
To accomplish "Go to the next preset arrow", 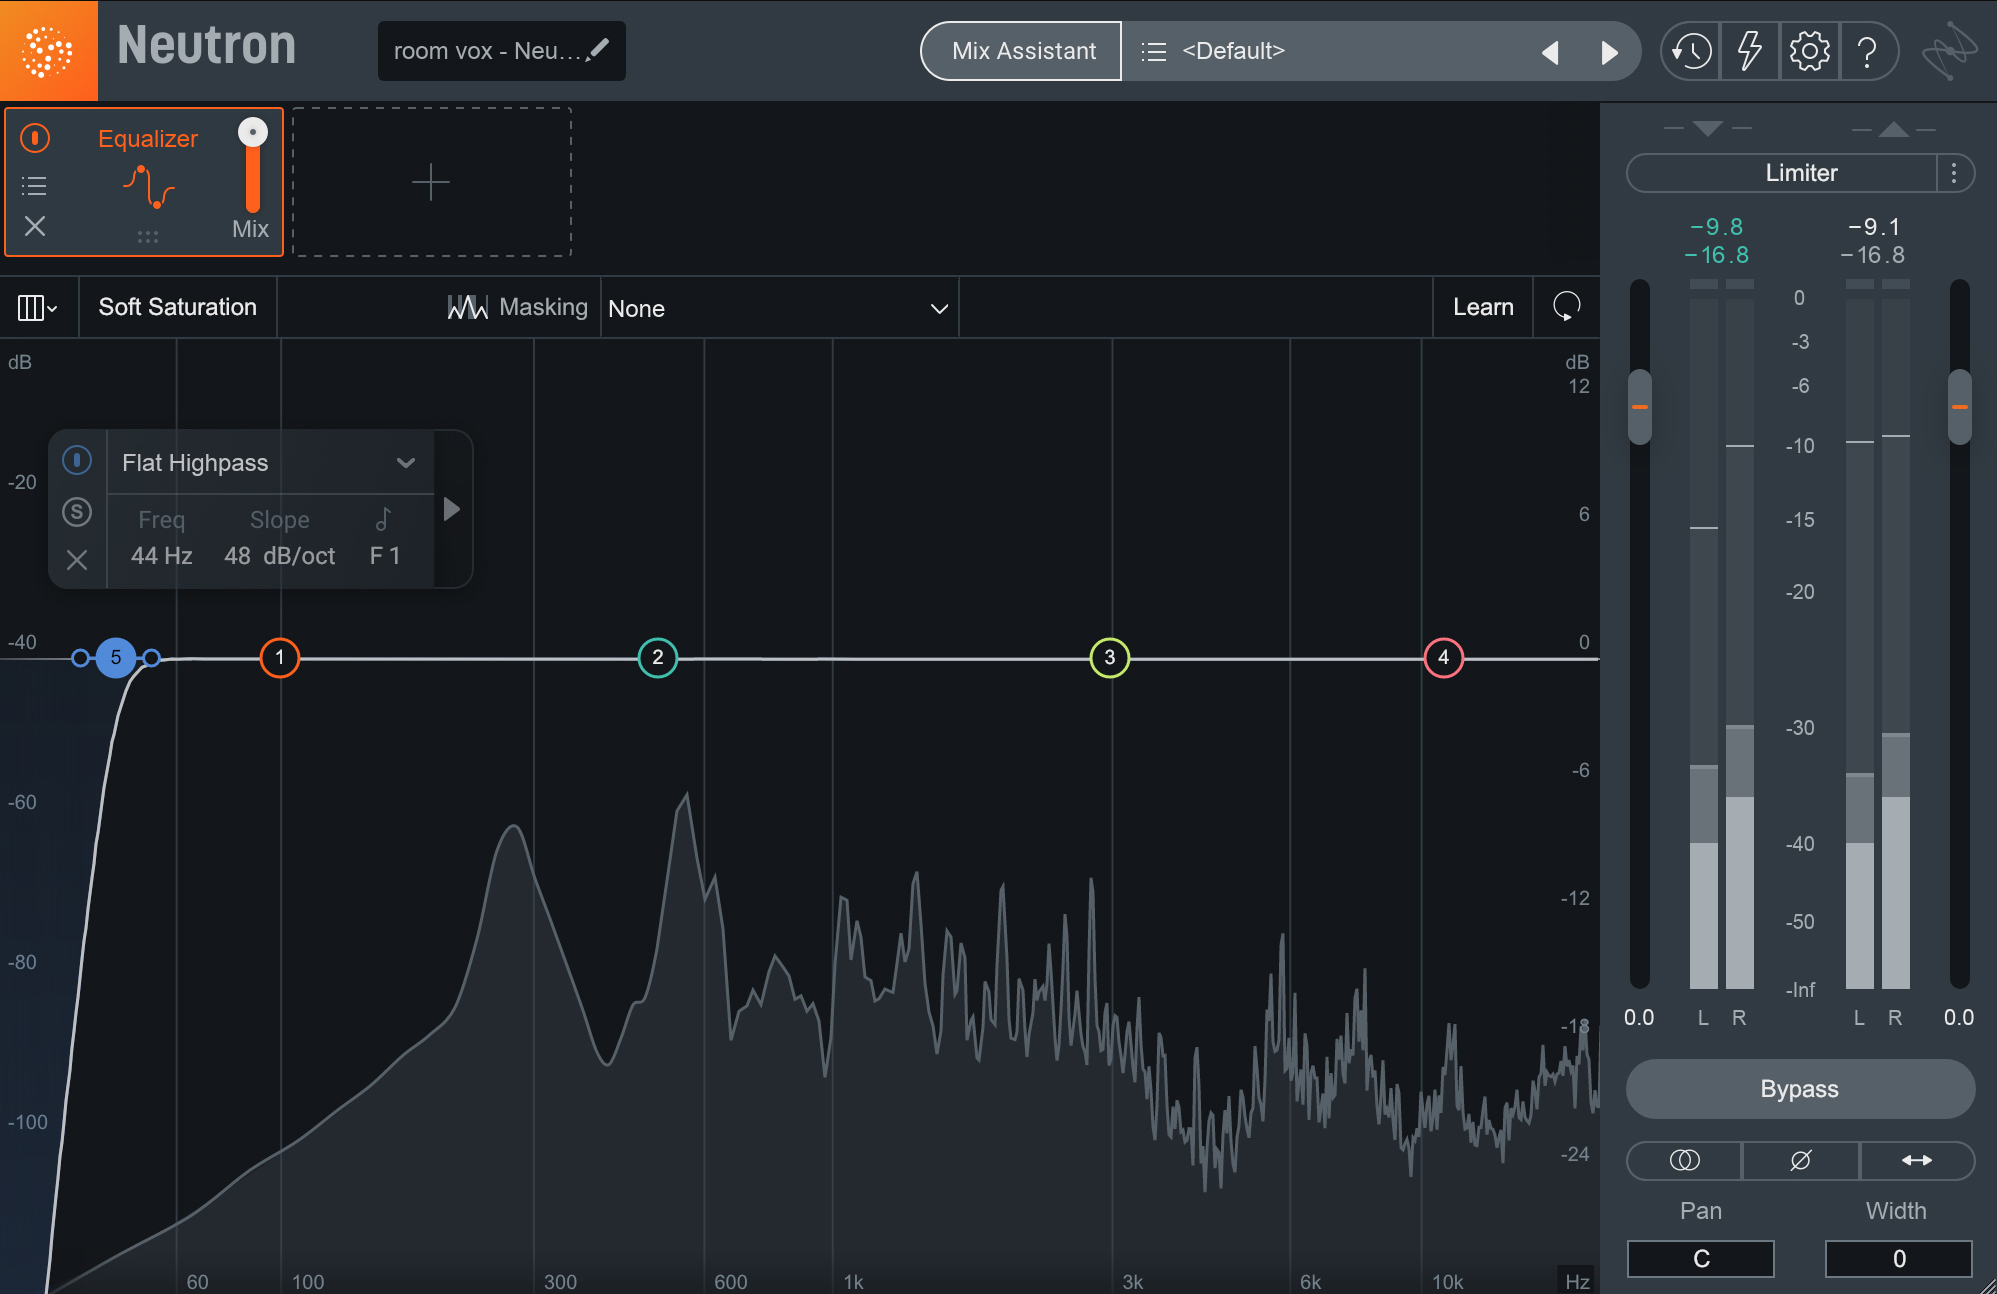I will [x=1609, y=52].
